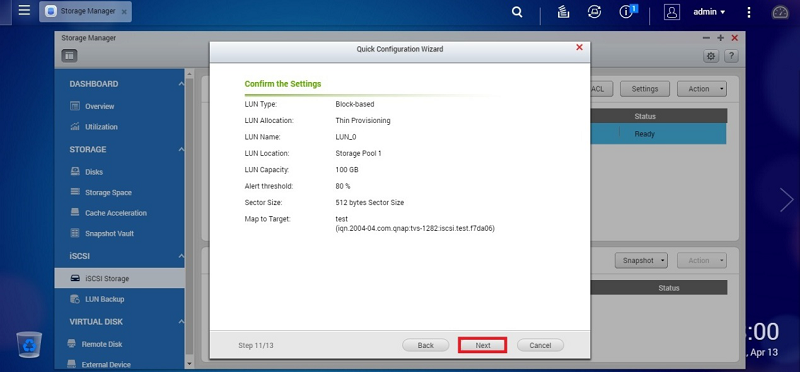Collapse the STORAGE section

181,150
